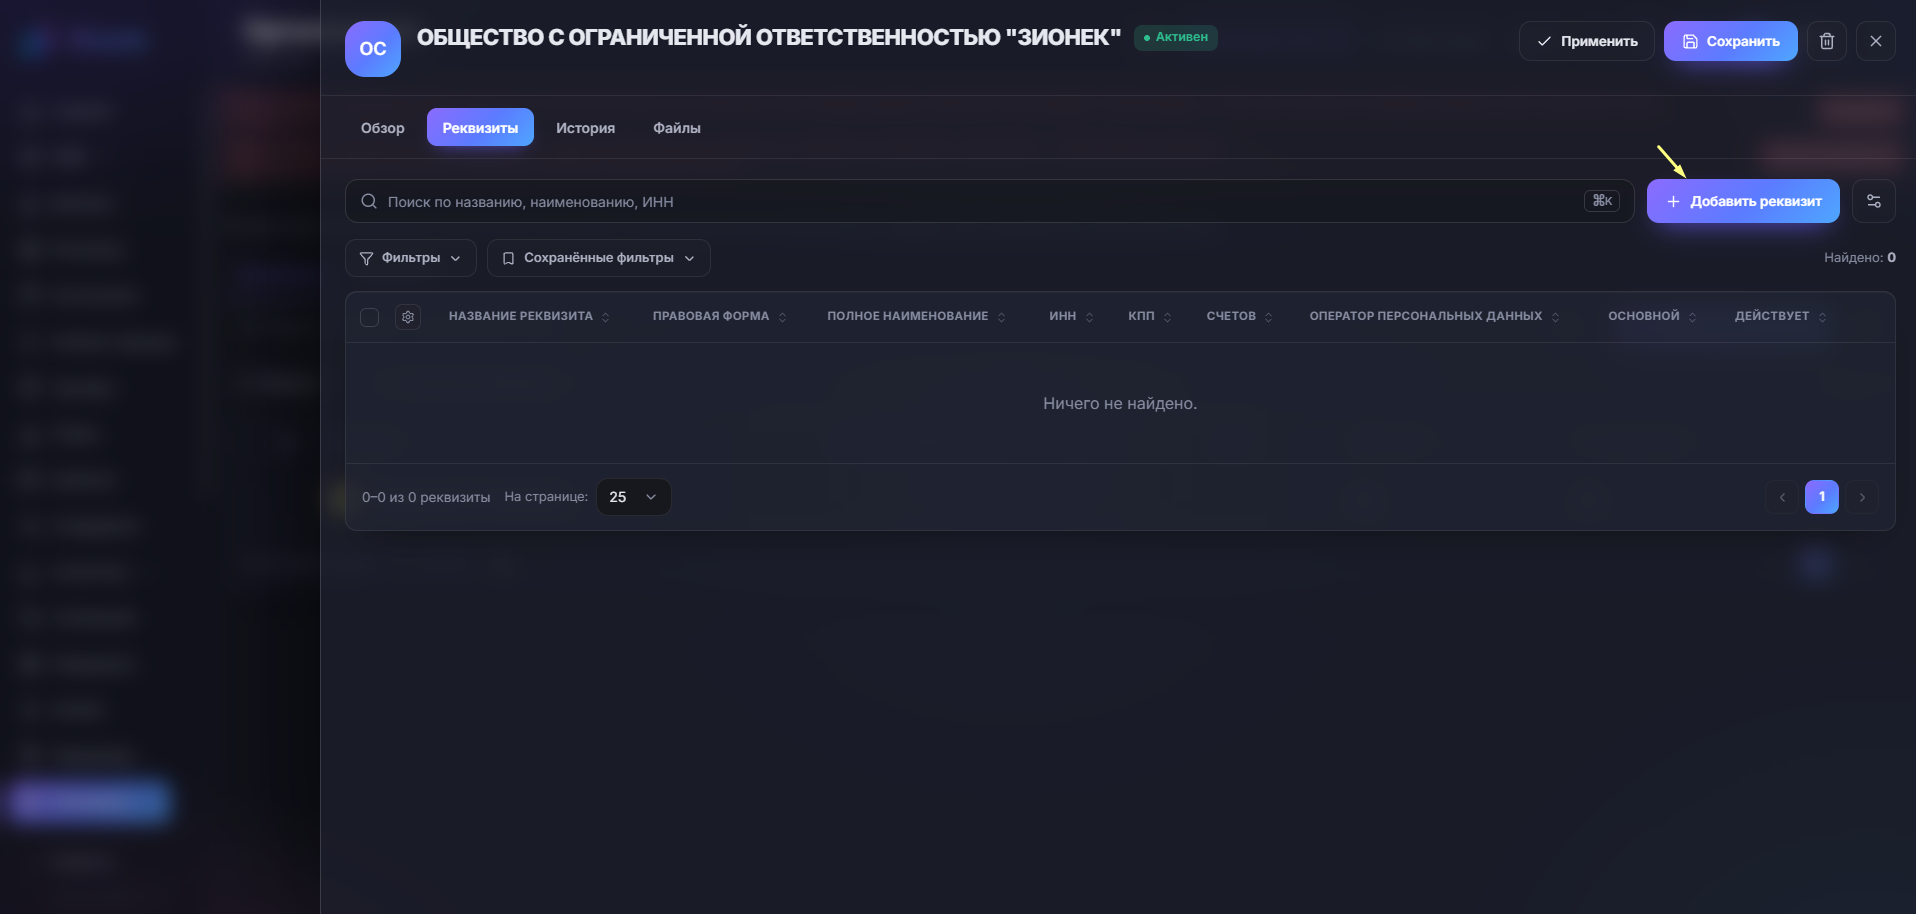1916x914 pixels.
Task: Tick the select-all checkbox in table header
Action: tap(369, 317)
